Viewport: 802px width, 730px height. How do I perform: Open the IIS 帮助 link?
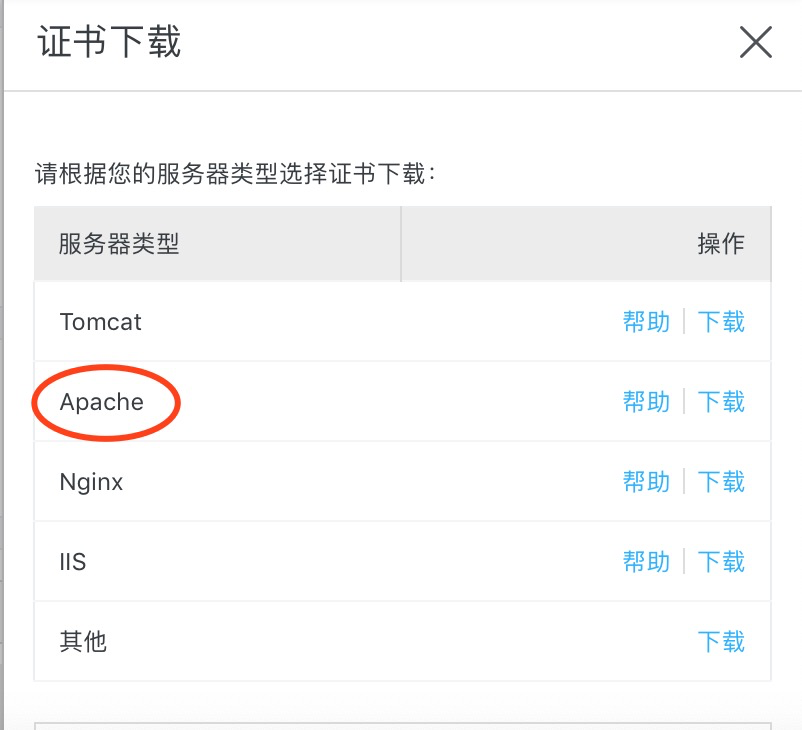pyautogui.click(x=646, y=562)
